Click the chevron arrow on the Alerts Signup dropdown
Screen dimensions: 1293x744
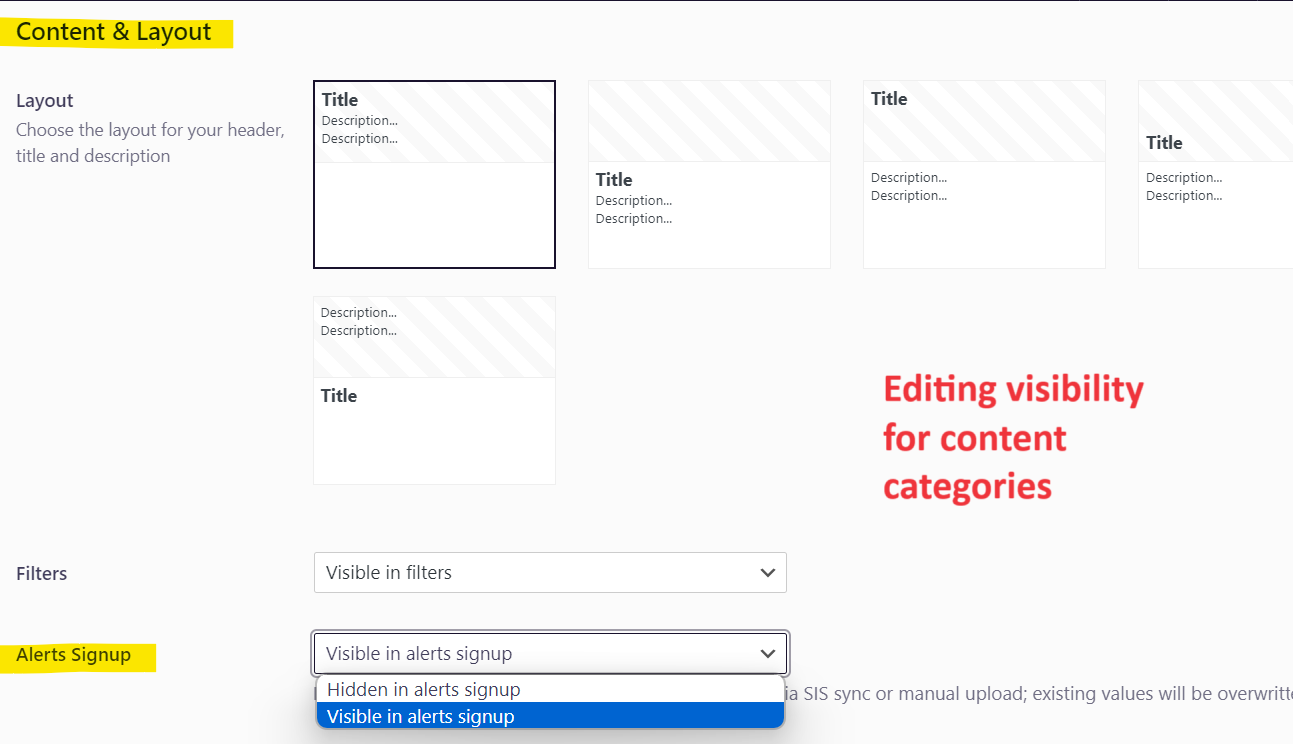[x=767, y=654]
